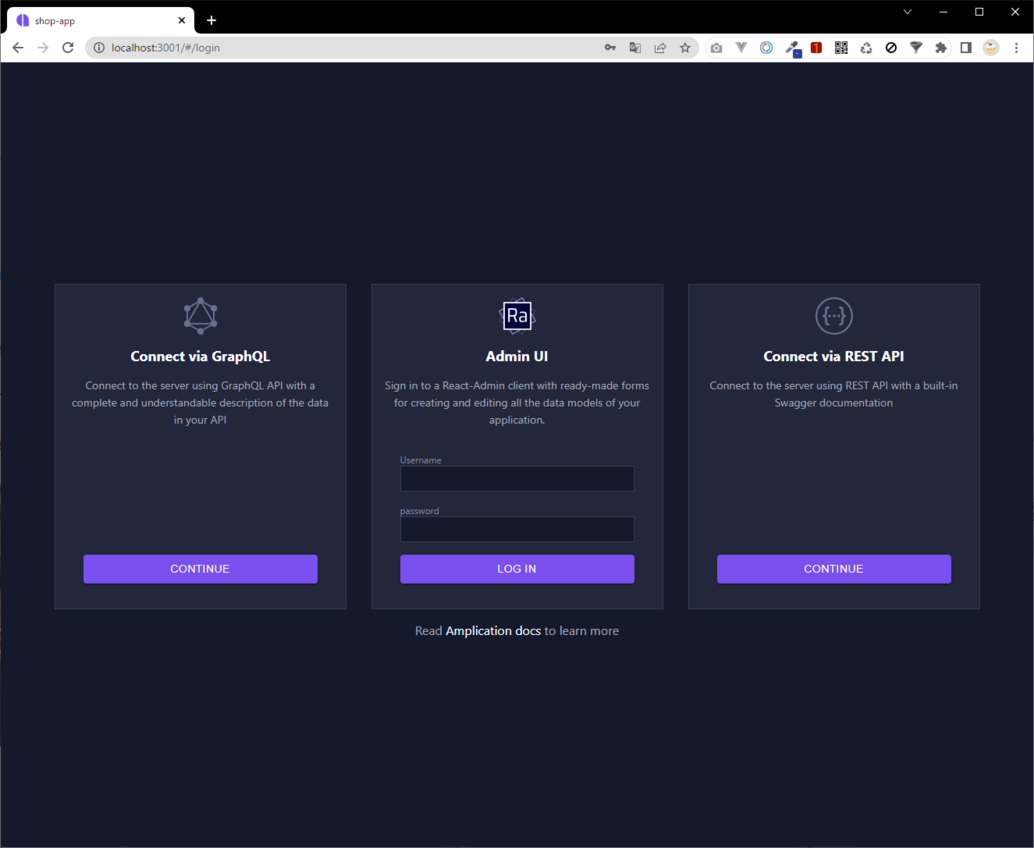The height and width of the screenshot is (848, 1034).
Task: Bookmark this tab with star icon
Action: click(x=685, y=47)
